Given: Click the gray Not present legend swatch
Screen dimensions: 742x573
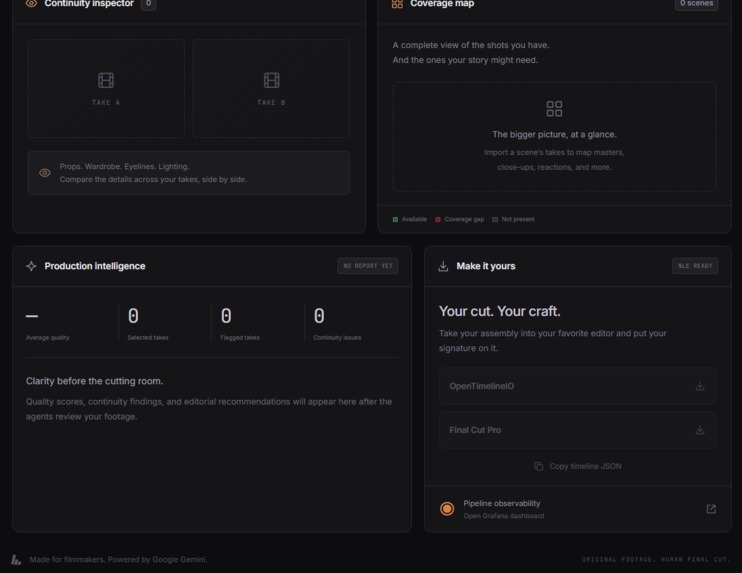Looking at the screenshot, I should click(495, 220).
